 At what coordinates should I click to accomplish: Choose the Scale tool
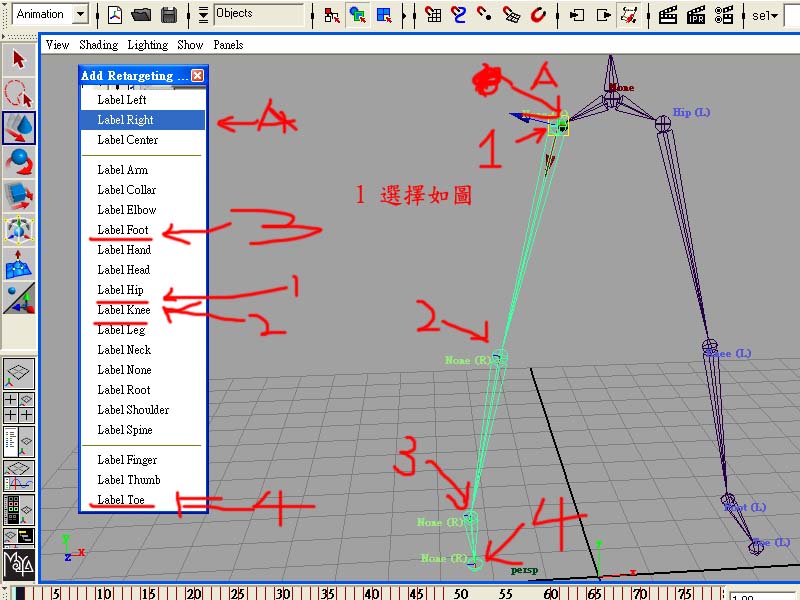point(19,195)
